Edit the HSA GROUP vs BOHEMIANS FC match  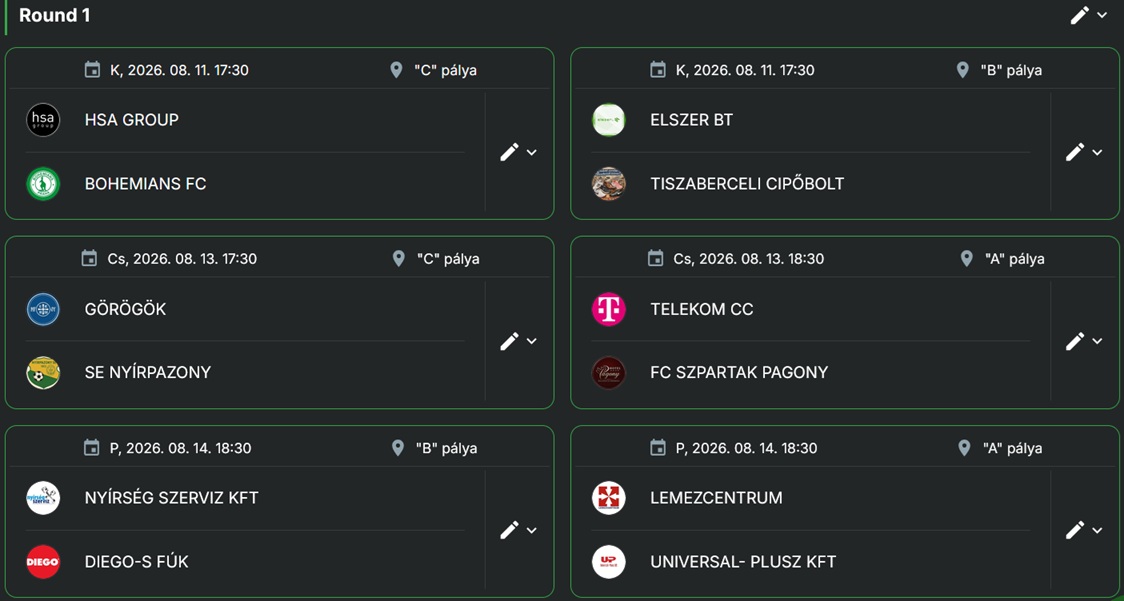[x=509, y=152]
